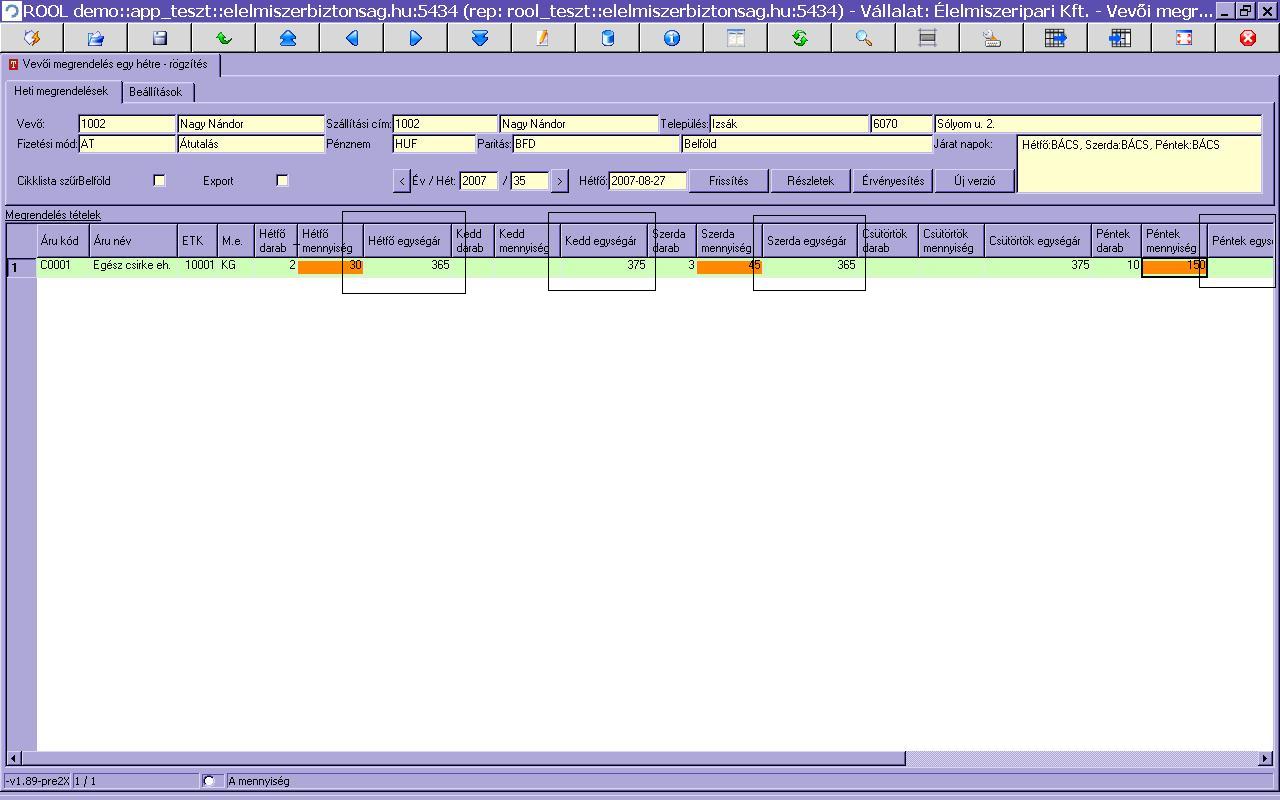Viewport: 1280px width, 800px height.
Task: Open the folder icon in toolbar
Action: [x=96, y=38]
